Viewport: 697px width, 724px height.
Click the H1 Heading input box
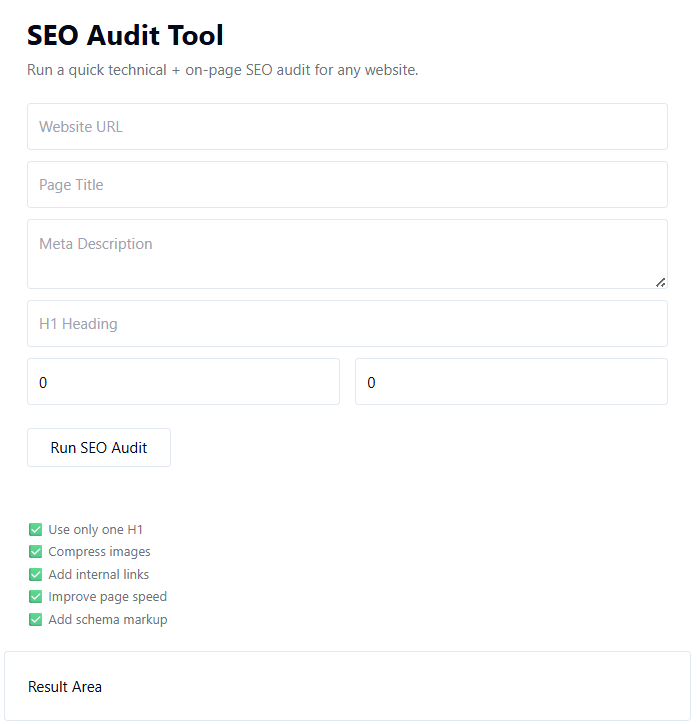click(x=347, y=324)
